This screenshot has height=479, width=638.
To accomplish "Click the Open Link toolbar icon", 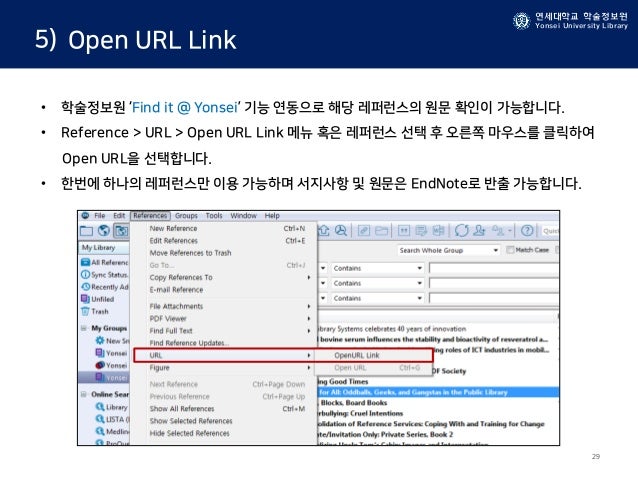I will (363, 231).
